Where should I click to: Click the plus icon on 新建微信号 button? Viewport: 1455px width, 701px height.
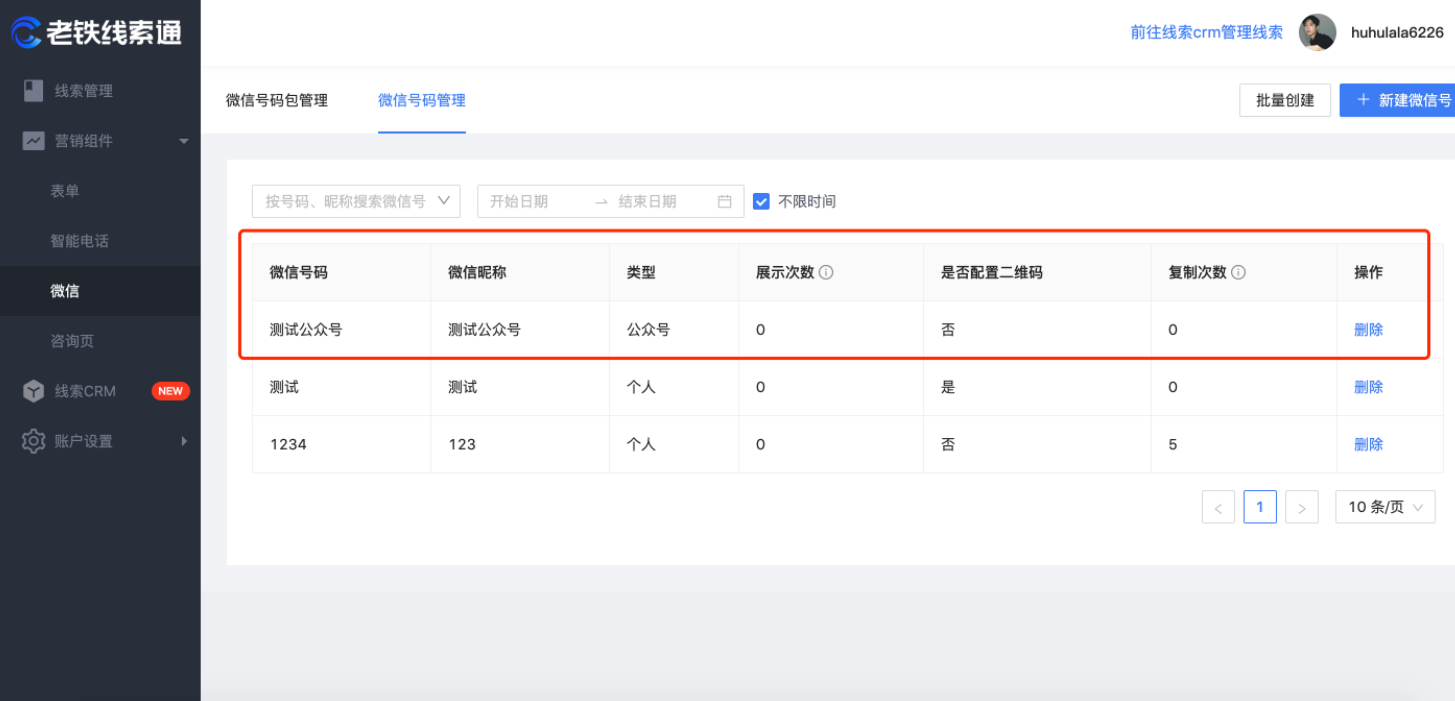tap(1364, 100)
